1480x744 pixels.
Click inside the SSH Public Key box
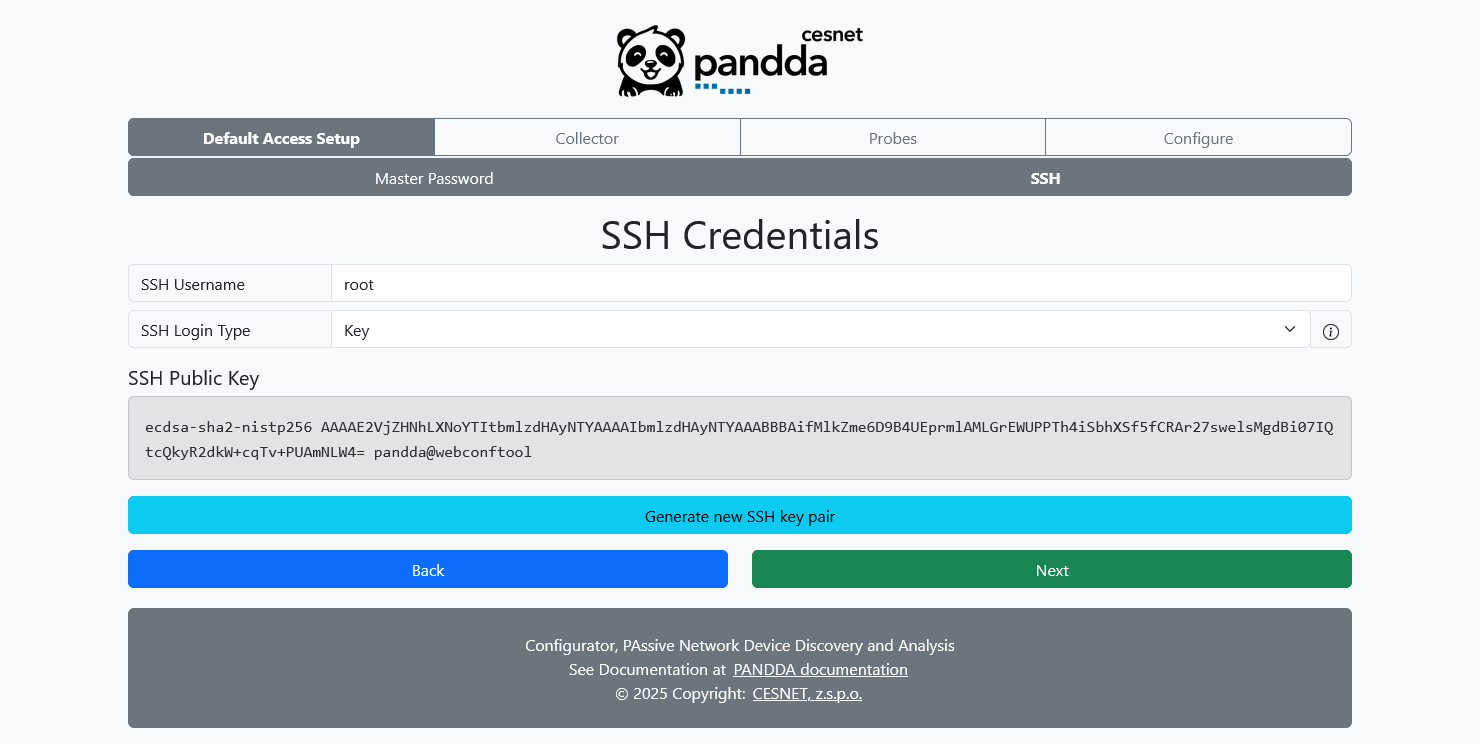[740, 438]
